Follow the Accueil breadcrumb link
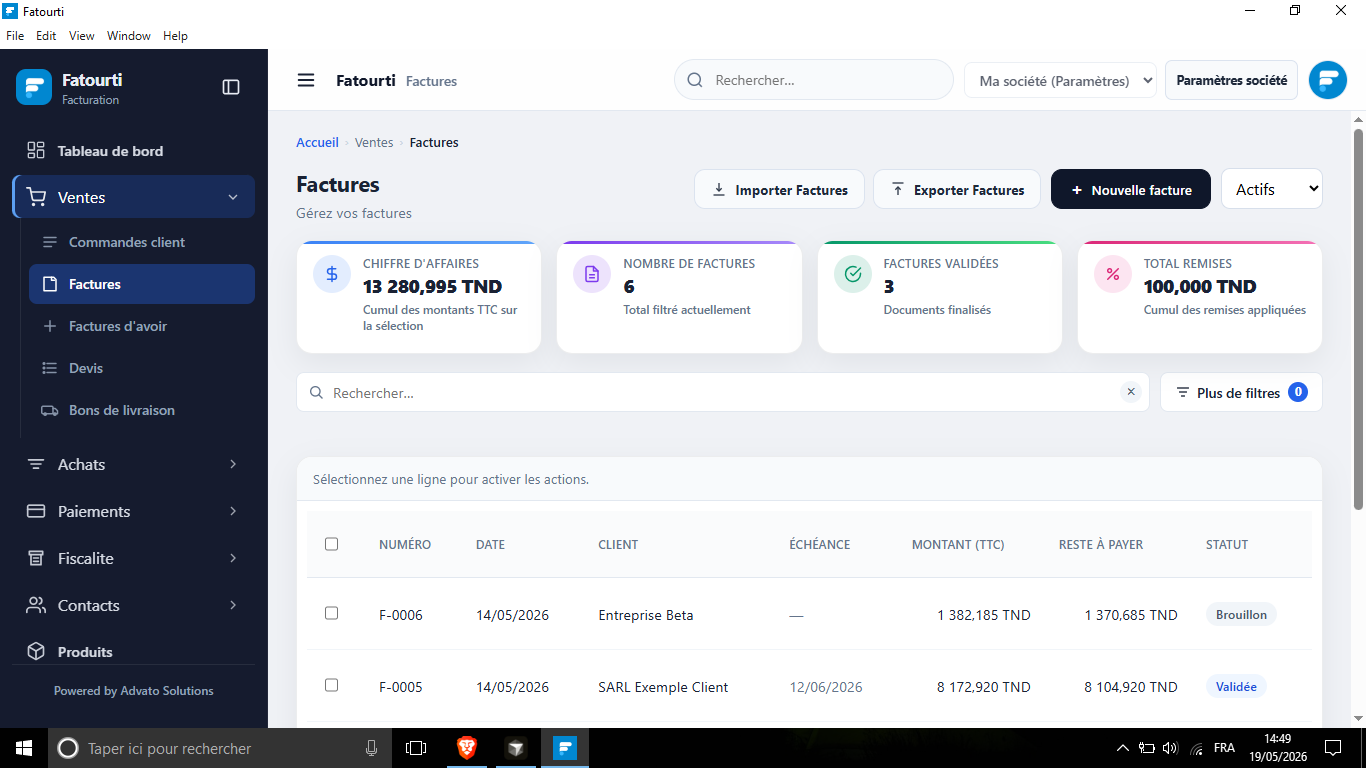 [317, 142]
